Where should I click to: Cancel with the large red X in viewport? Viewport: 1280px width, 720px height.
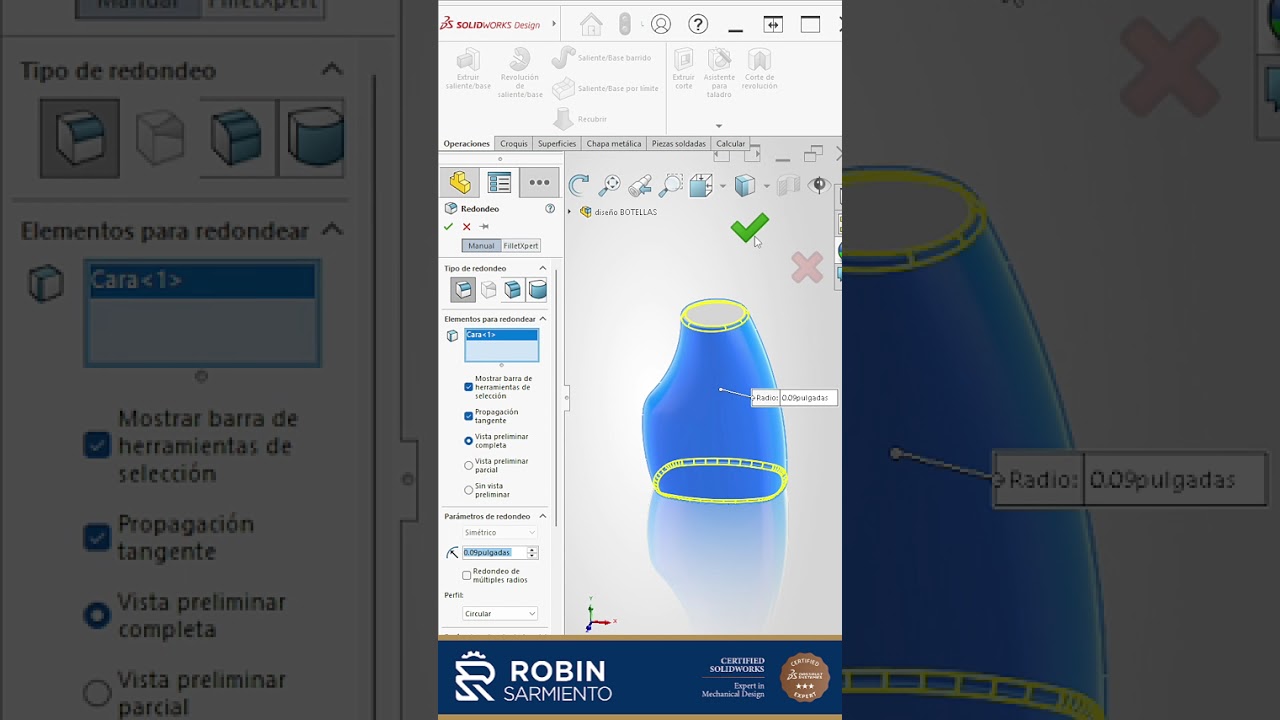807,267
